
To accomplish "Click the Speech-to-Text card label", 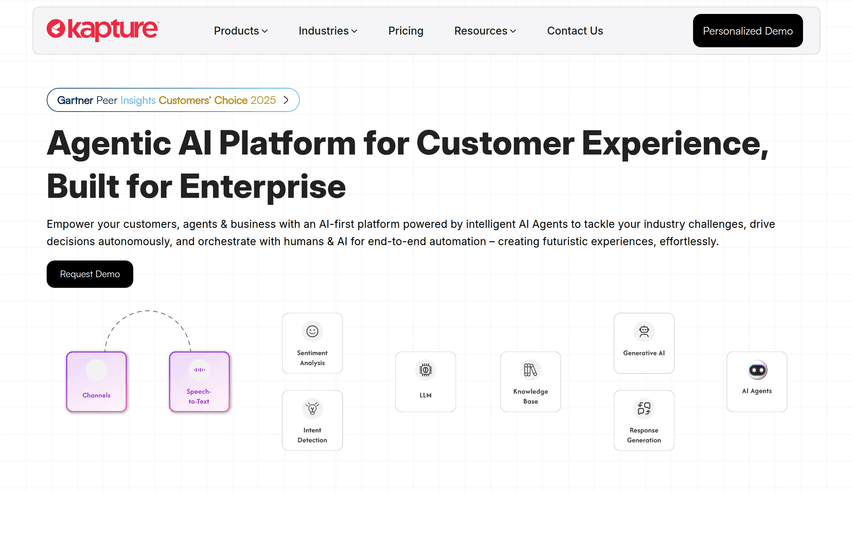I will (x=199, y=397).
